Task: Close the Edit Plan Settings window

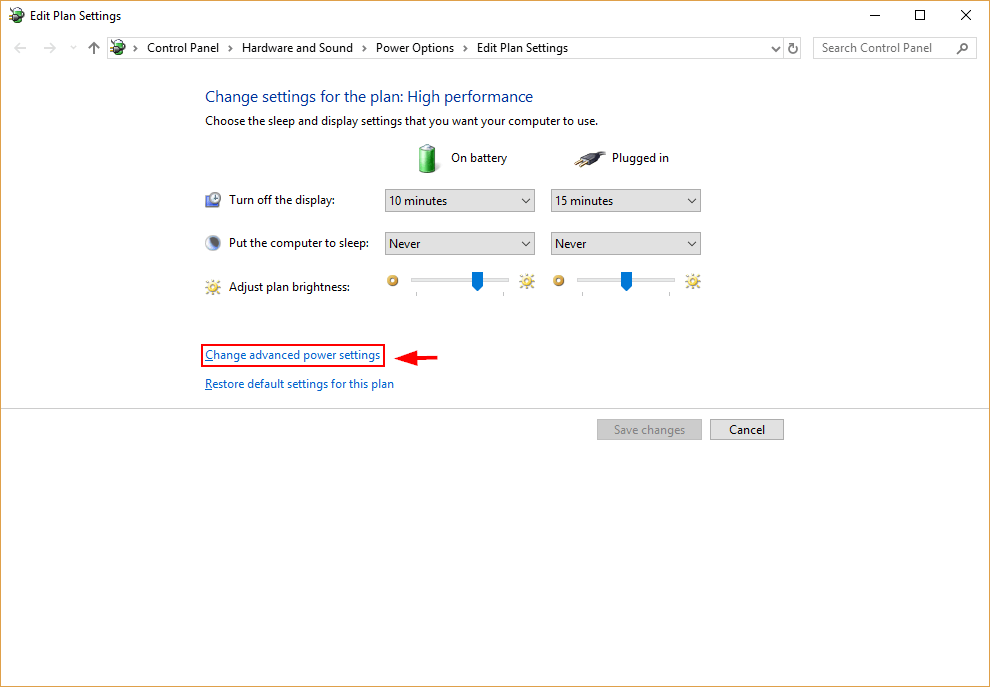Action: point(966,15)
